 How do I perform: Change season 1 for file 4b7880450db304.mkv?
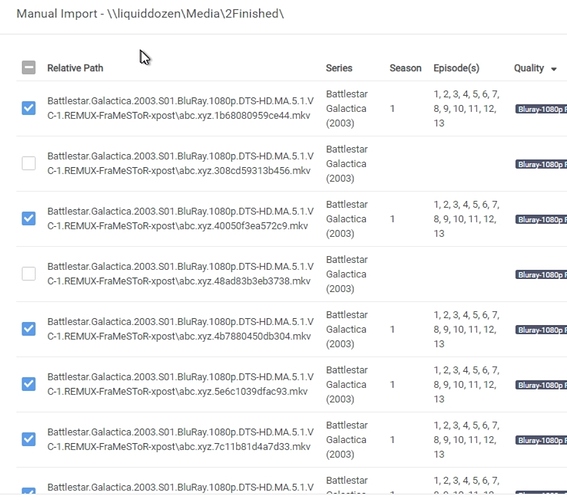[x=392, y=329]
